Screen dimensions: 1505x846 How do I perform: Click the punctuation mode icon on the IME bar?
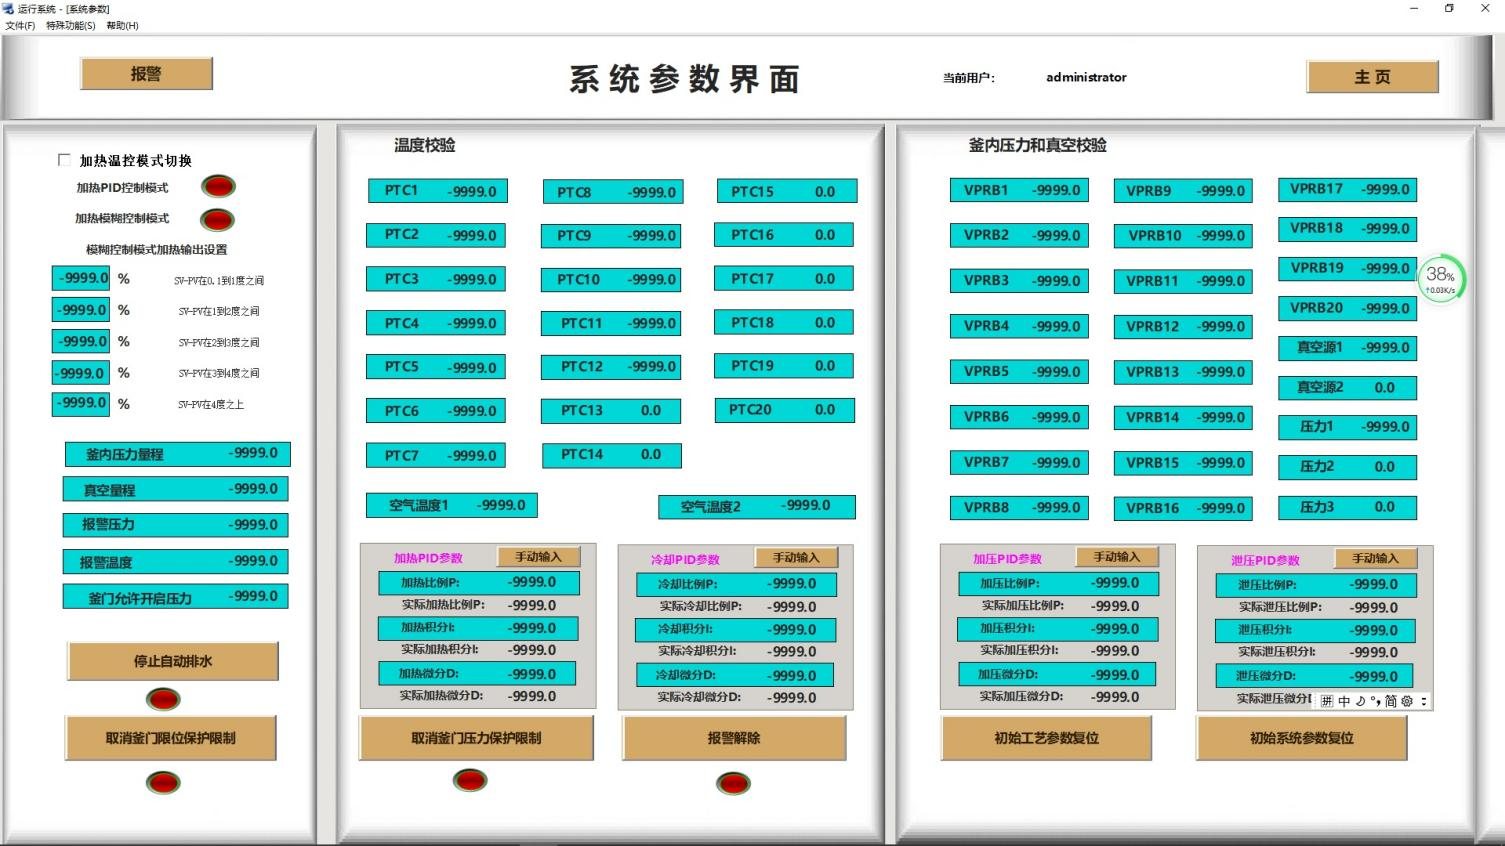(x=1376, y=702)
